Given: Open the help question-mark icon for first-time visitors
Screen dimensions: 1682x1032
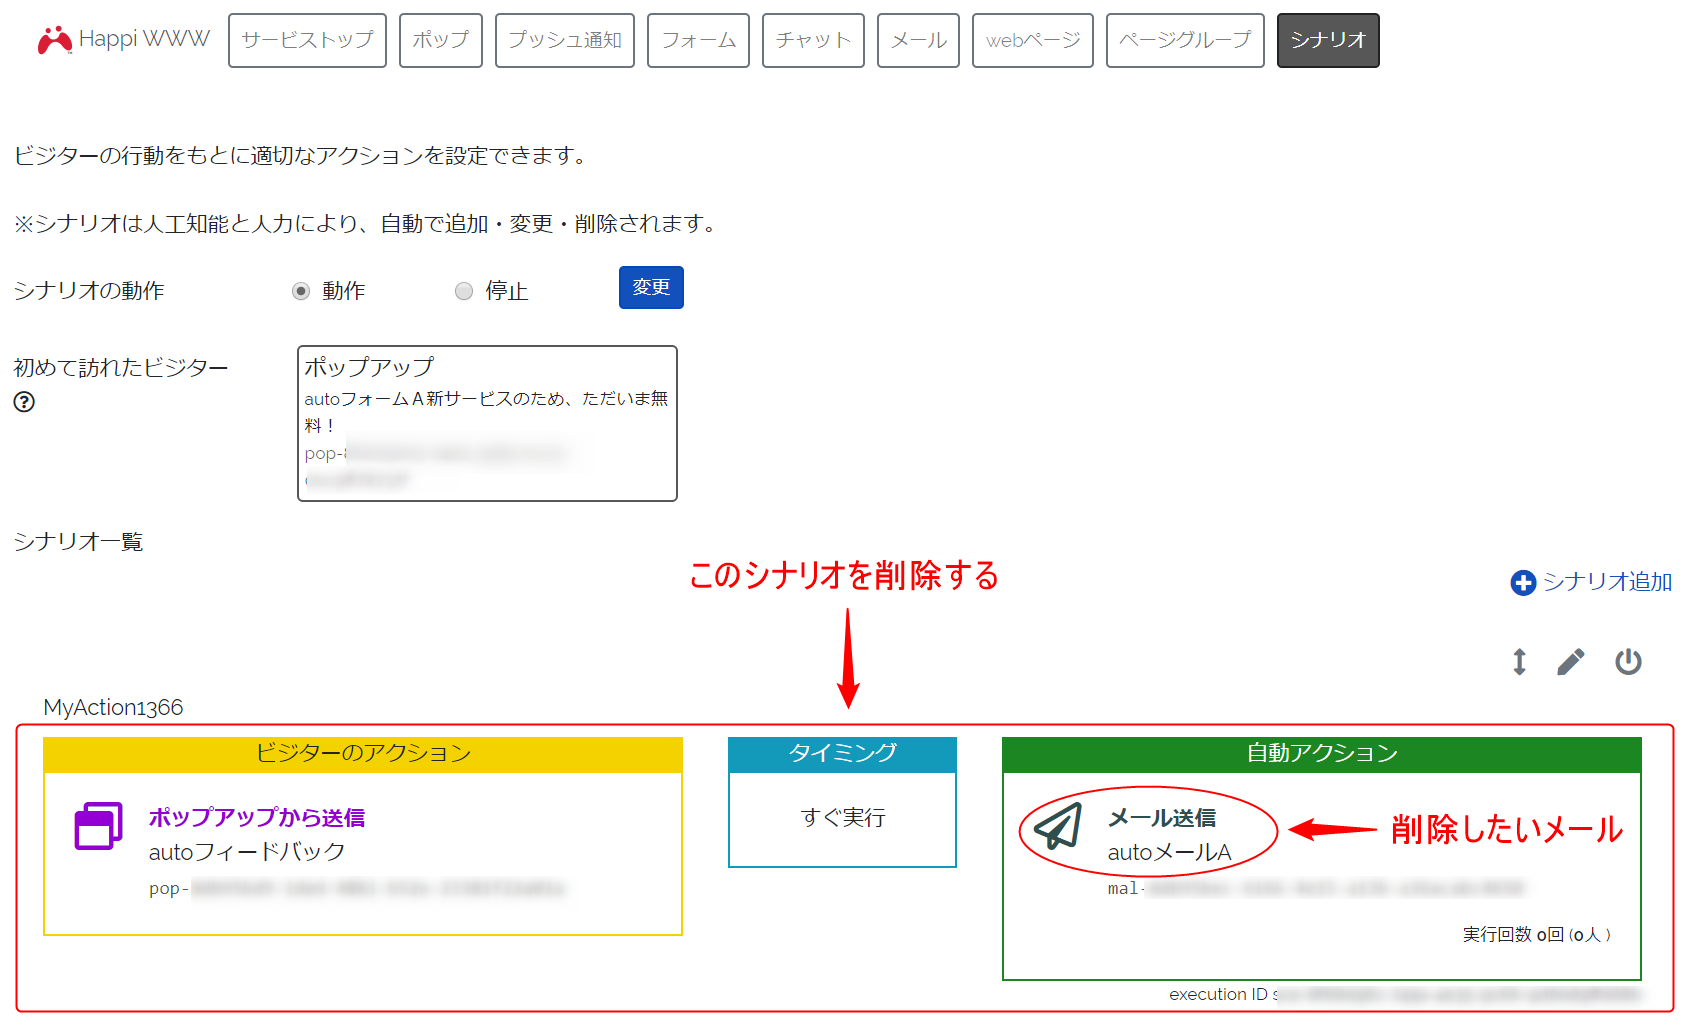Looking at the screenshot, I should [x=24, y=402].
